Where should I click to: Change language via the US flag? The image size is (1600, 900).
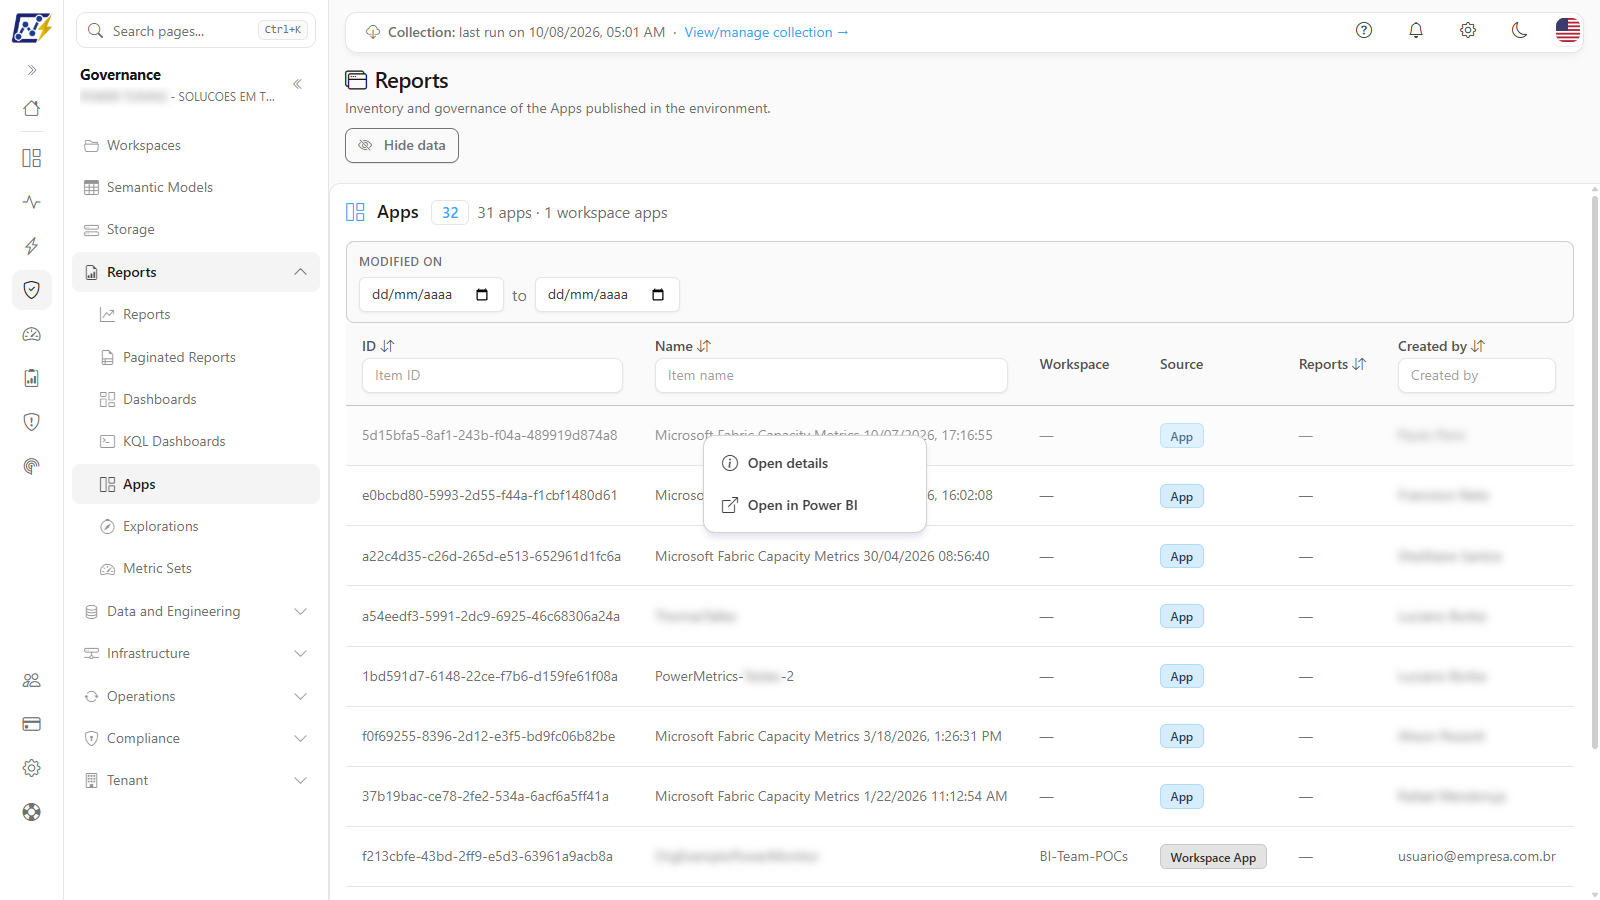[x=1568, y=30]
